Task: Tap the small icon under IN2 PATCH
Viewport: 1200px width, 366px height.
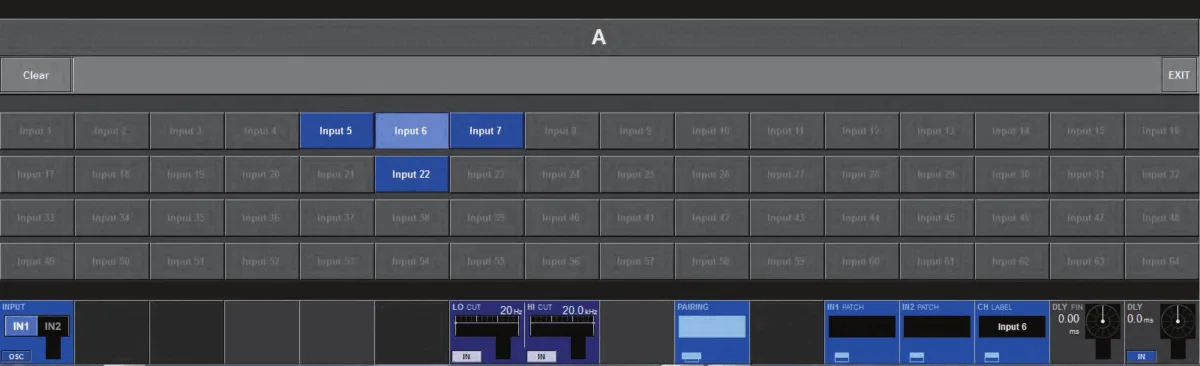Action: [x=916, y=356]
